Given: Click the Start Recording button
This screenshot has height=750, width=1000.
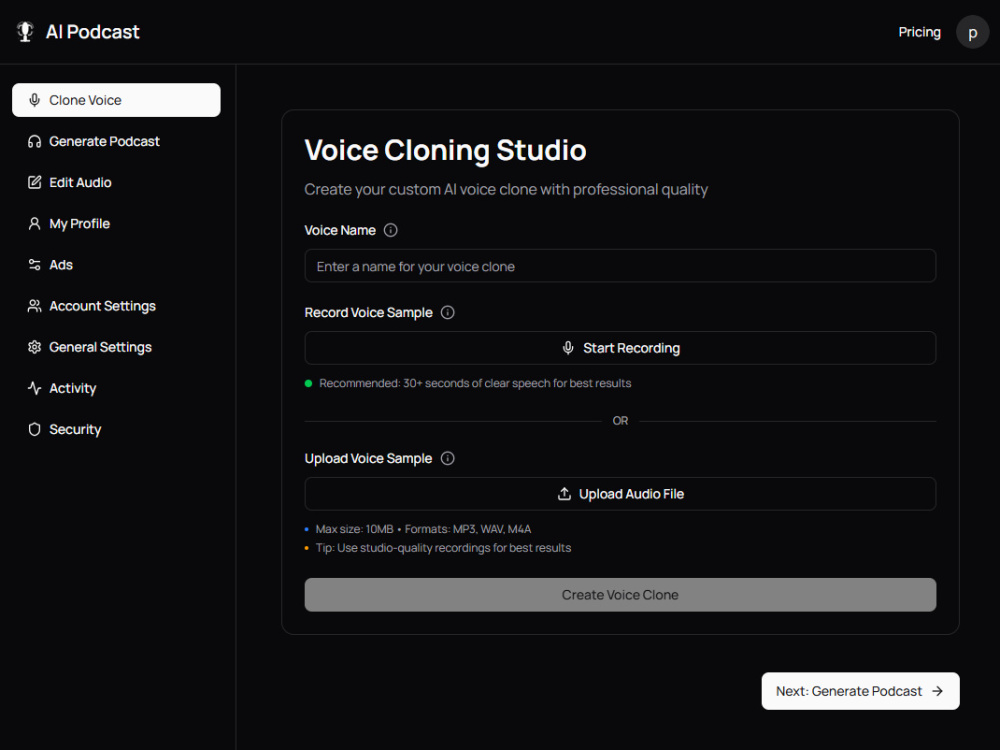Looking at the screenshot, I should click(620, 348).
